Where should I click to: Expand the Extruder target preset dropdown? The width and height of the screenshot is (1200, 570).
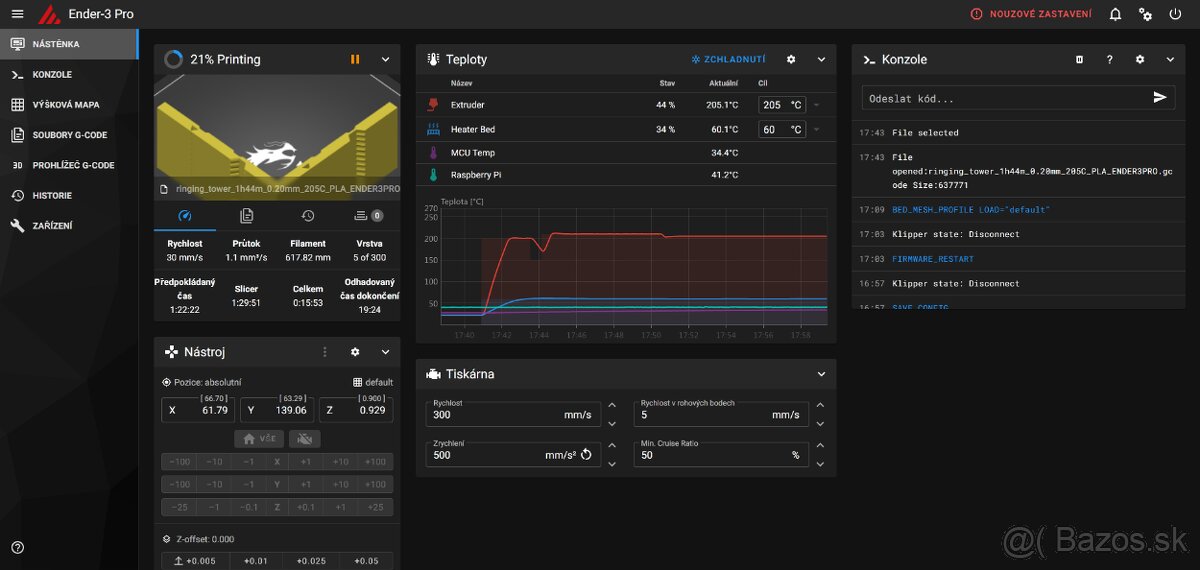pyautogui.click(x=816, y=105)
